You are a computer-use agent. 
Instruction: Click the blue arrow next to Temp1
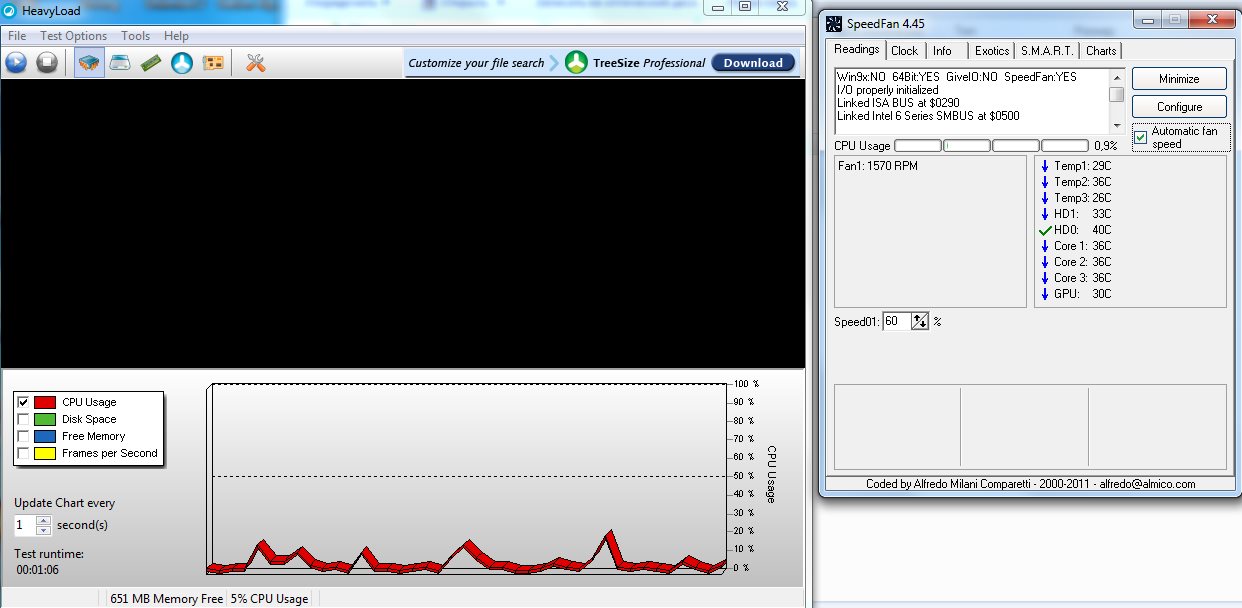(x=1045, y=166)
